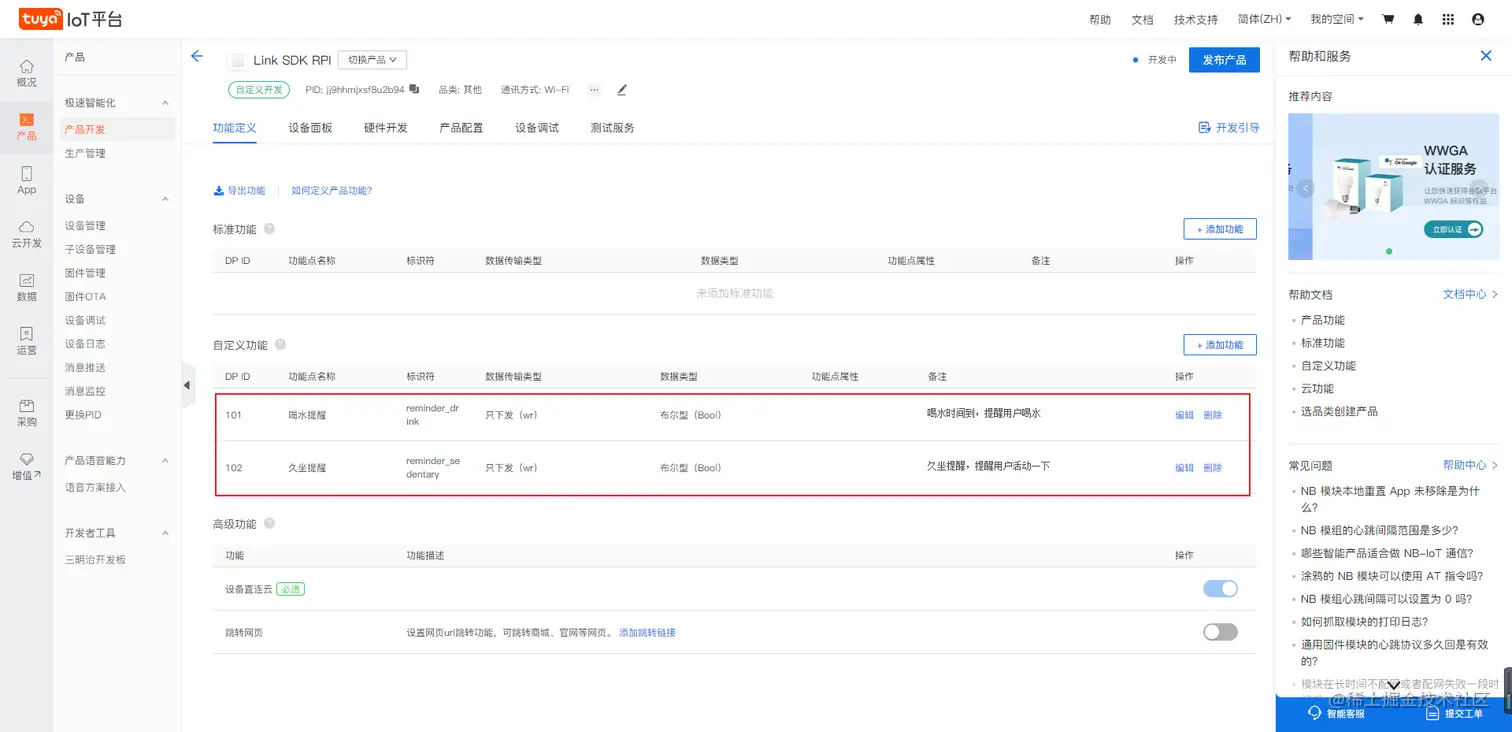Click 添加功能 in 自定义功能 section
This screenshot has height=732, width=1512.
[x=1220, y=345]
